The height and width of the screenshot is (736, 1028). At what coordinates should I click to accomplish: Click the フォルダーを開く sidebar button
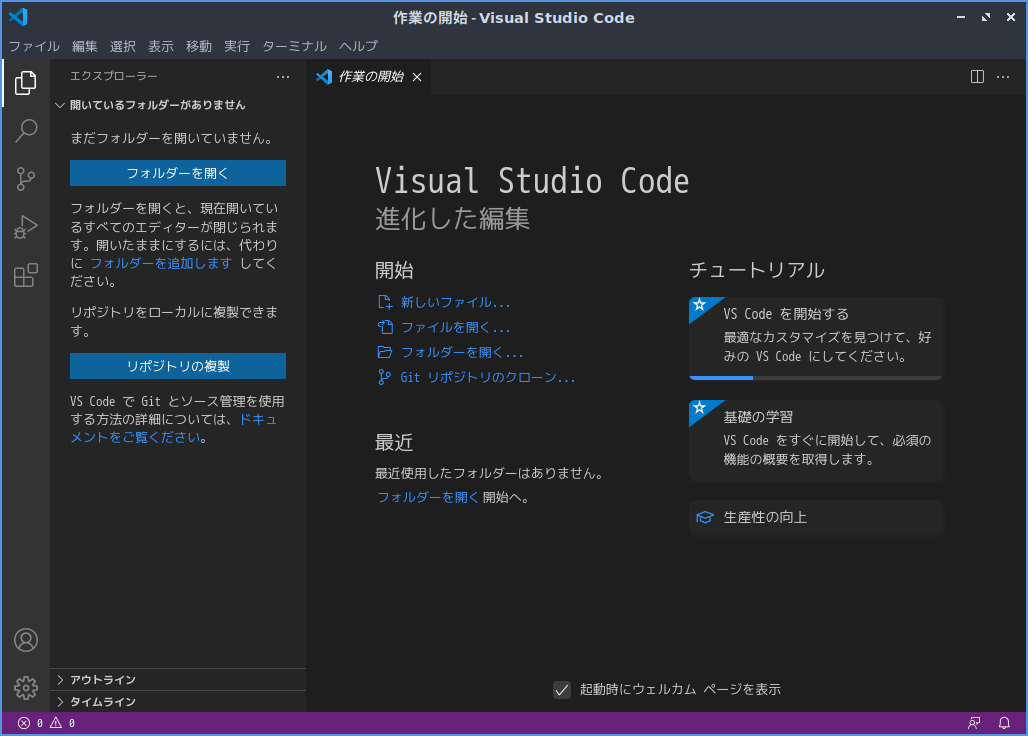point(178,173)
